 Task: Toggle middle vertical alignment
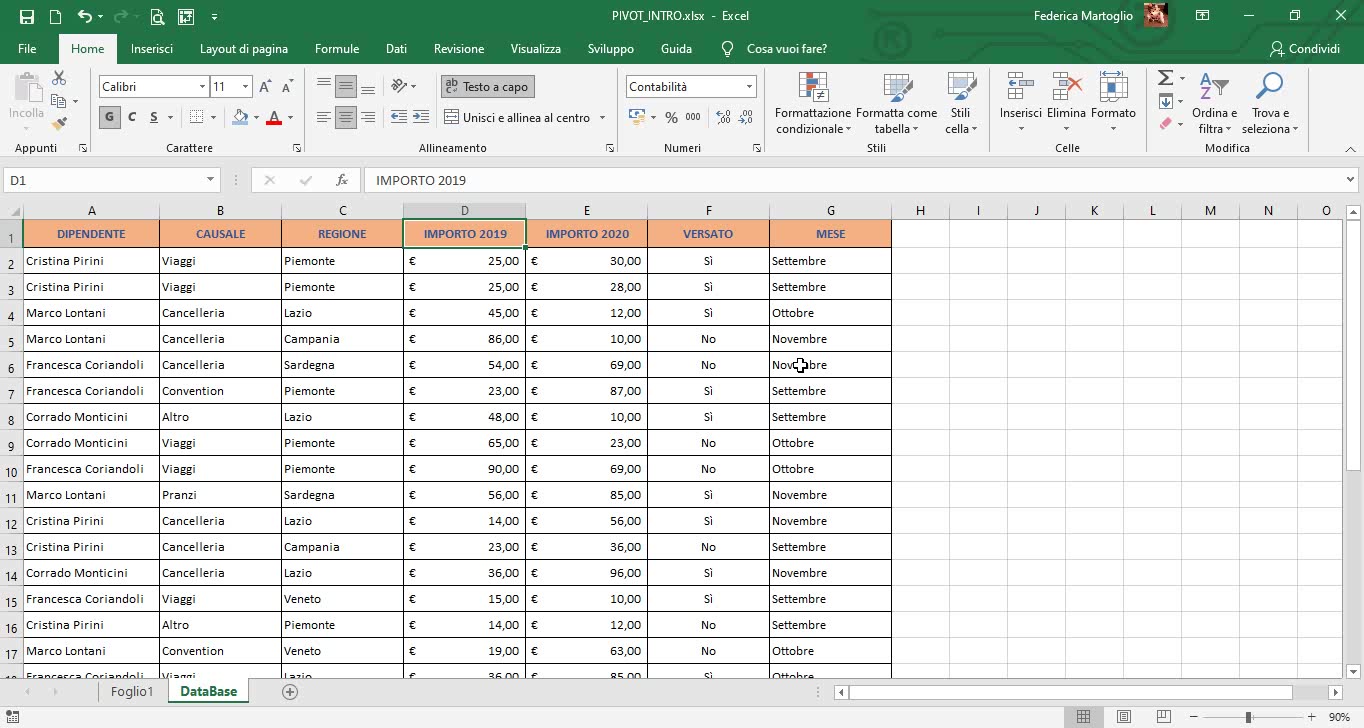[x=346, y=87]
